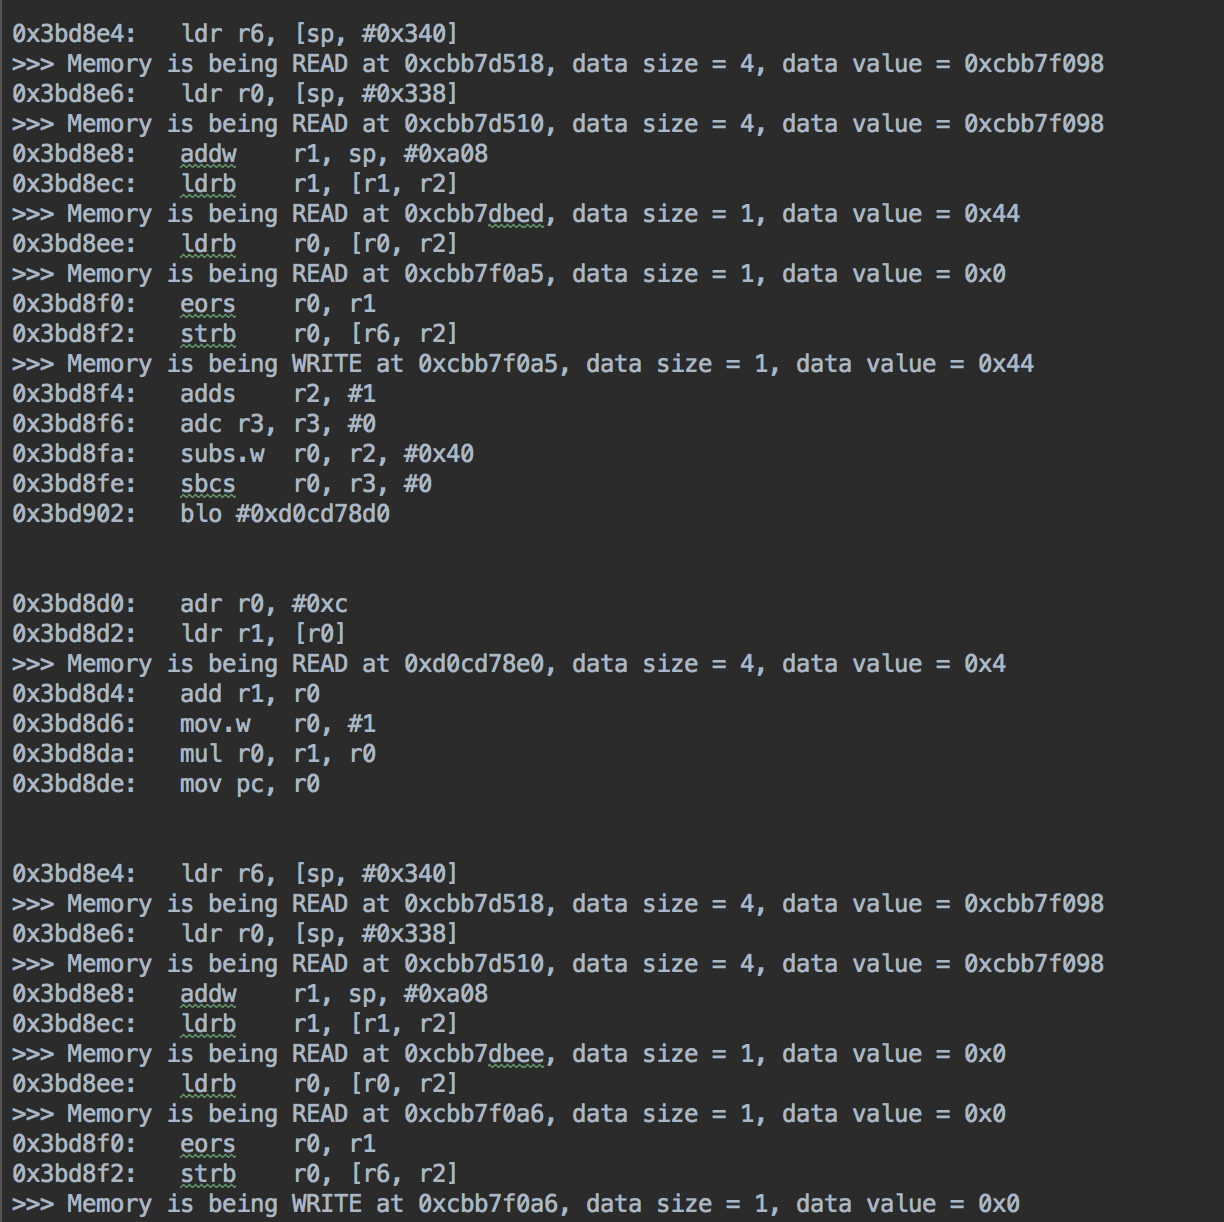
Task: Select the mov.w r0, #1 line
Action: [277, 724]
